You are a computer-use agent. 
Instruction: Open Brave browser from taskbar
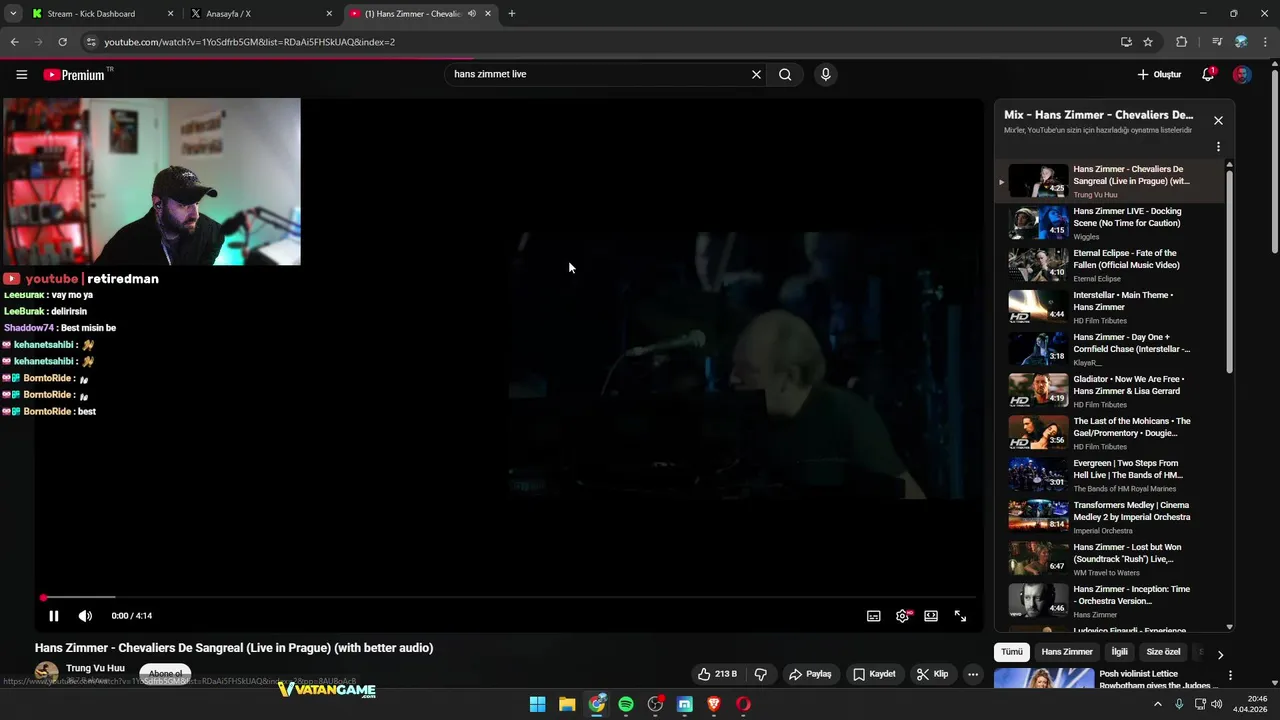pyautogui.click(x=714, y=704)
